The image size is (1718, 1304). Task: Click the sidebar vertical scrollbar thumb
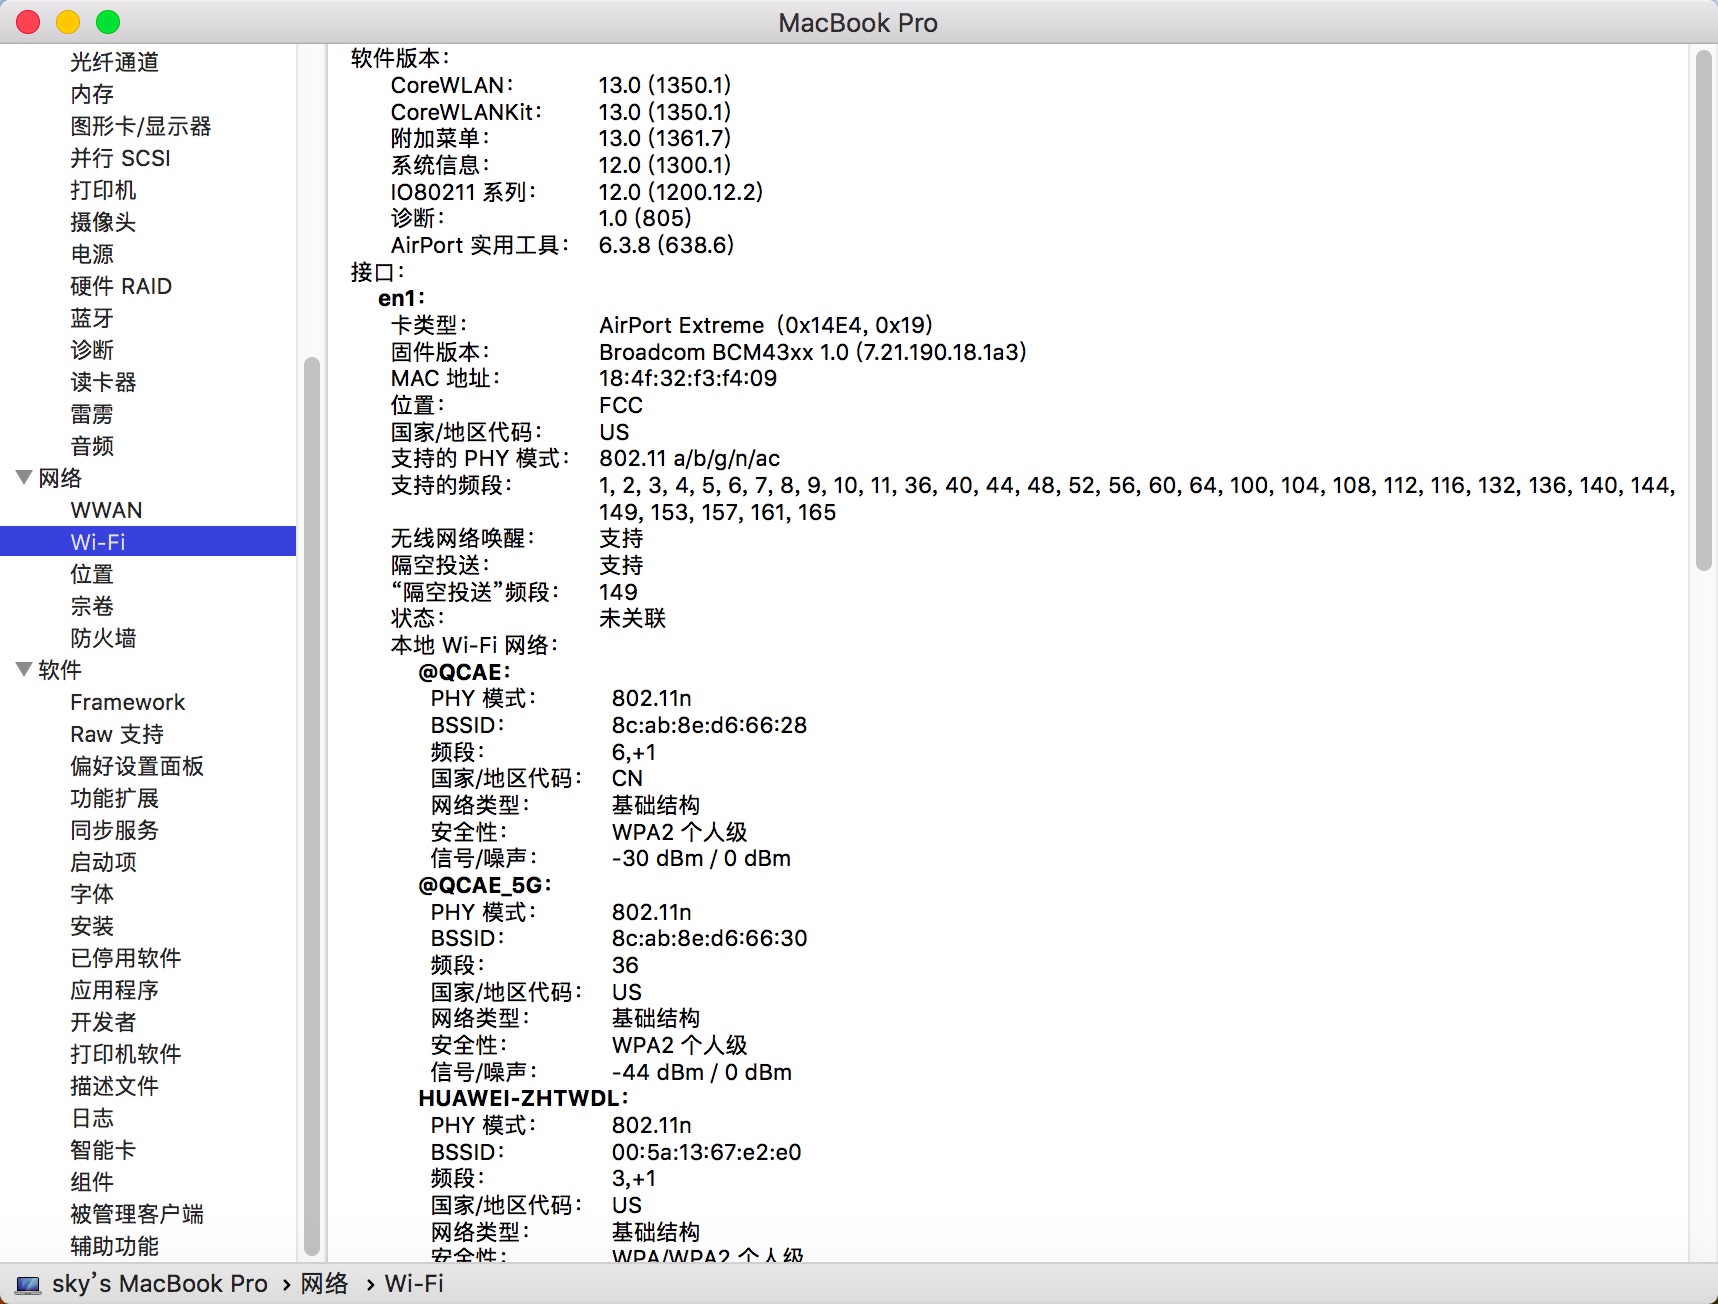click(x=311, y=806)
